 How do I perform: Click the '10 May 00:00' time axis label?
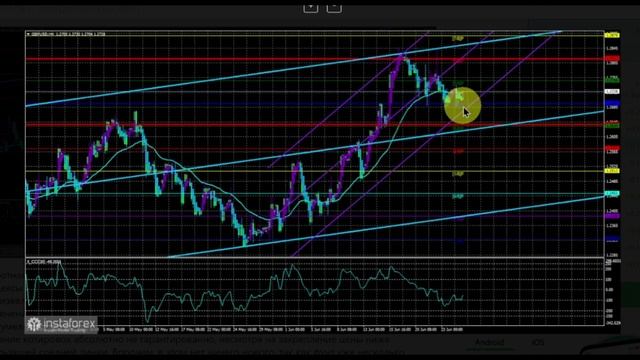click(141, 329)
